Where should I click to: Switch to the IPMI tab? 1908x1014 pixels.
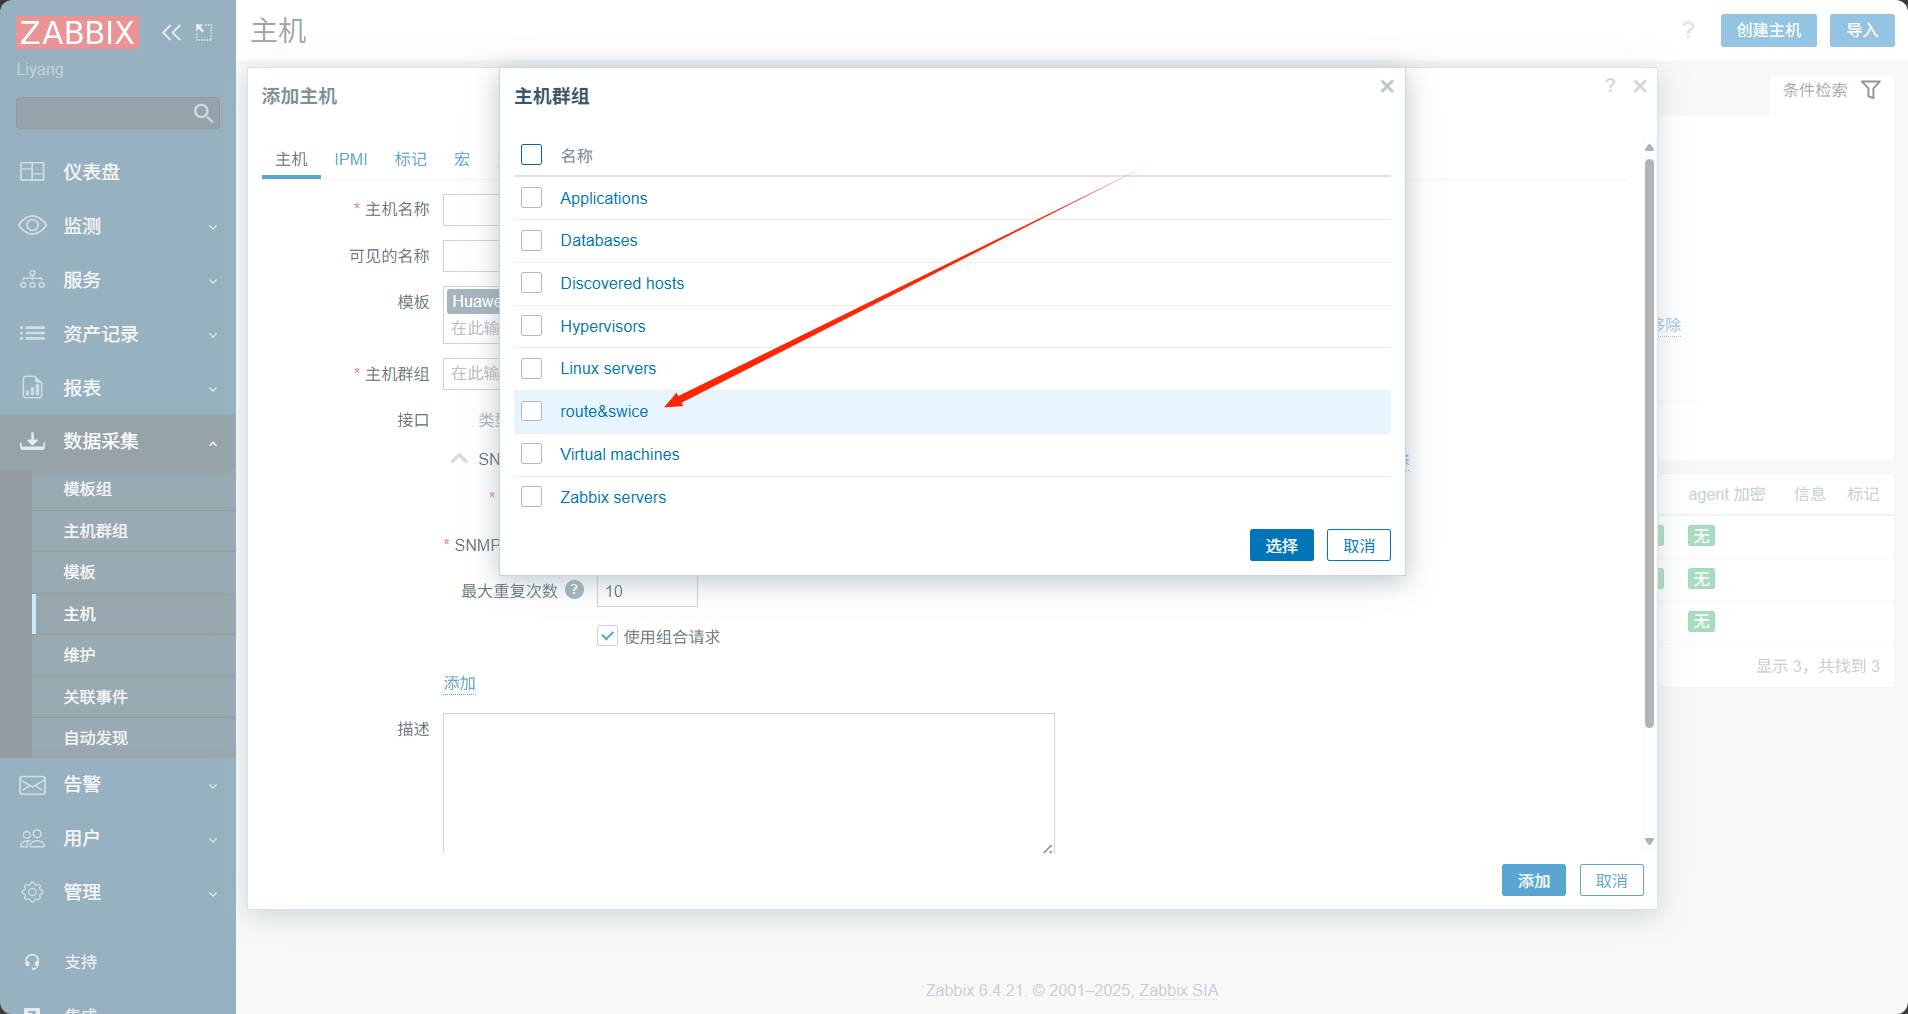point(351,159)
